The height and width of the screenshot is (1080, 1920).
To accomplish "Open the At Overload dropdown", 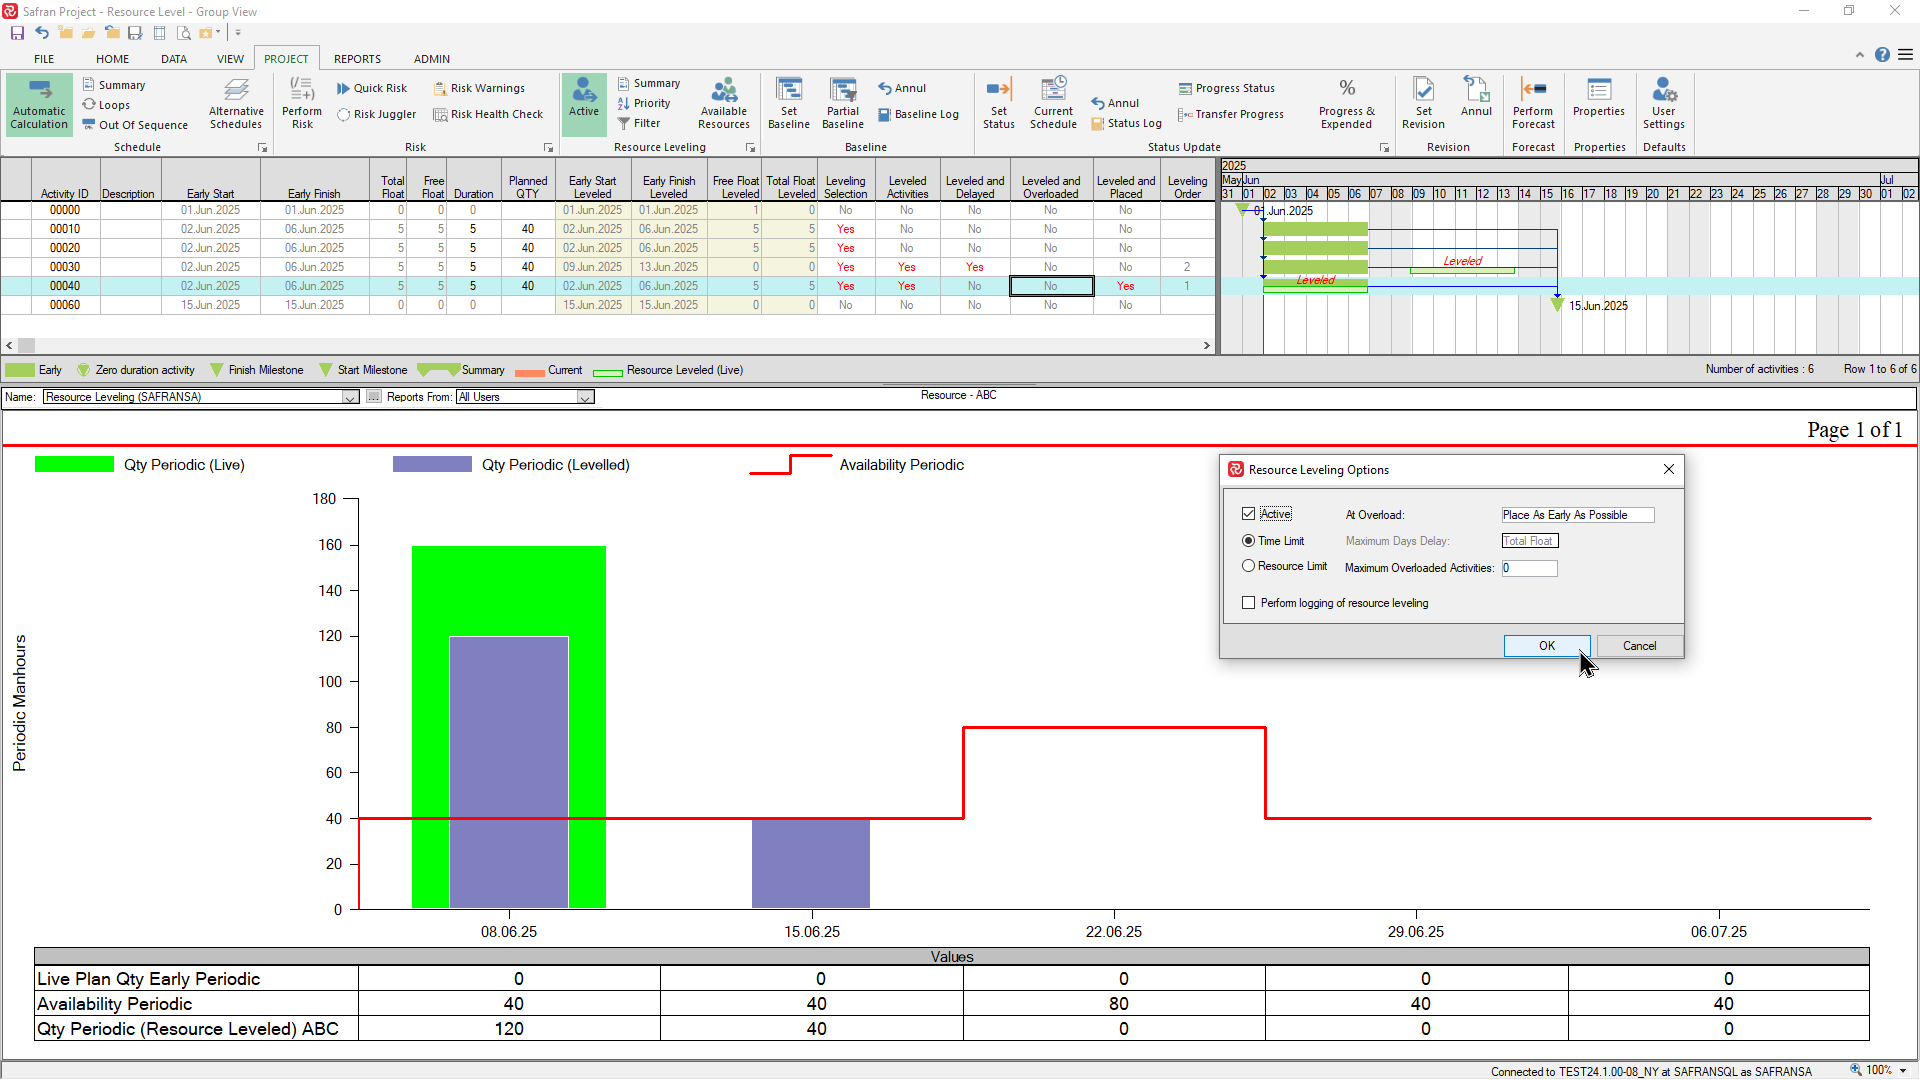I will [1578, 515].
